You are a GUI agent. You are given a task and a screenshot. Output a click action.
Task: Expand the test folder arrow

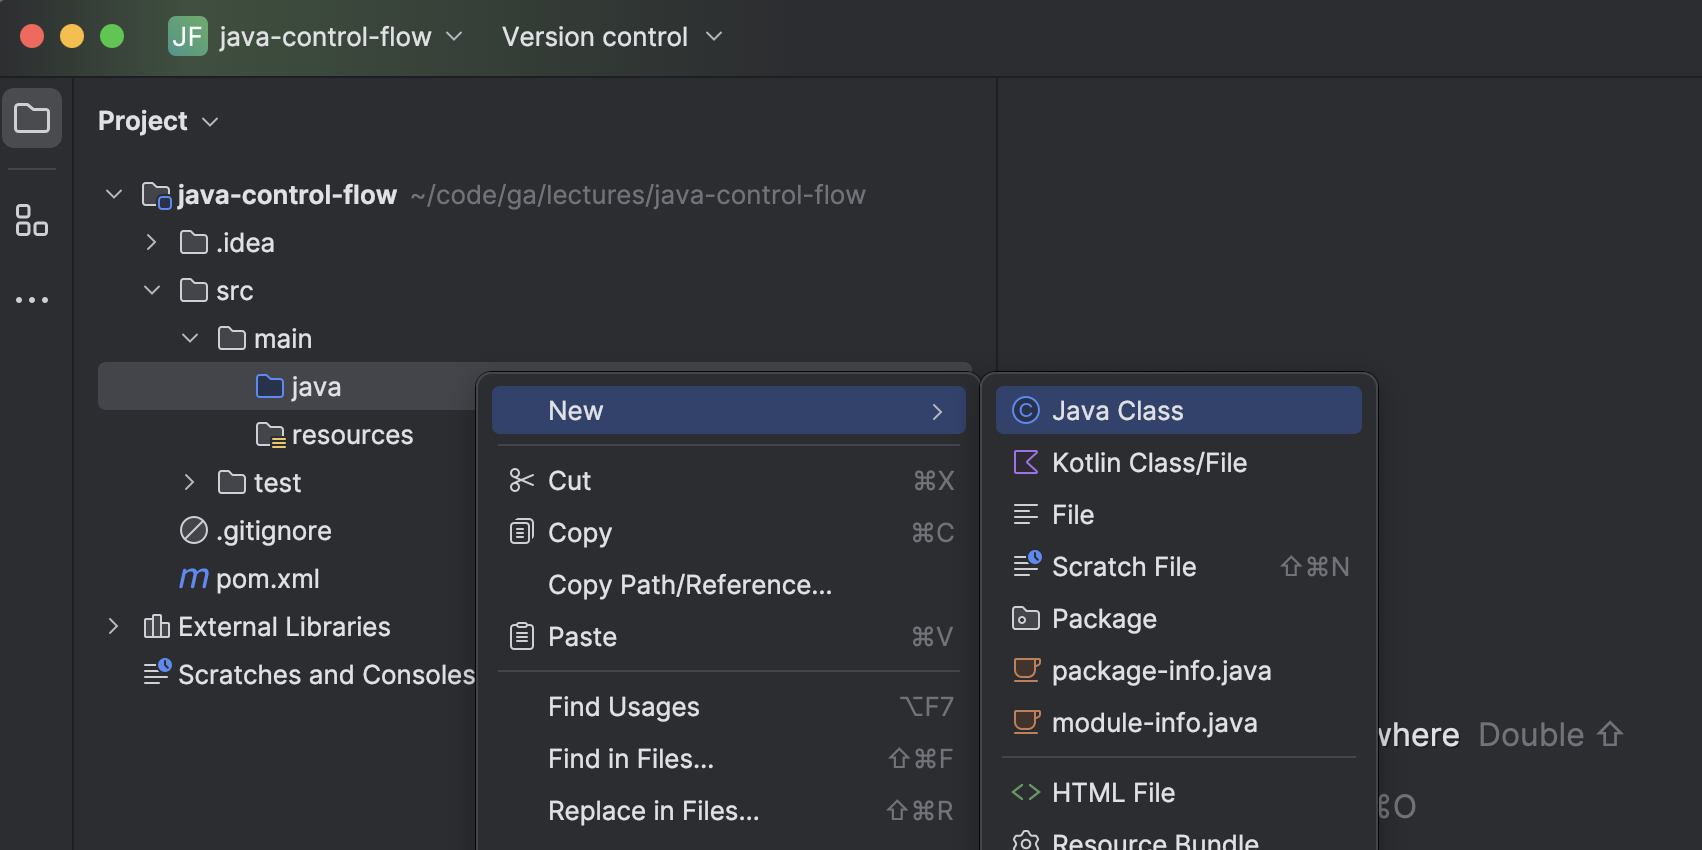189,482
